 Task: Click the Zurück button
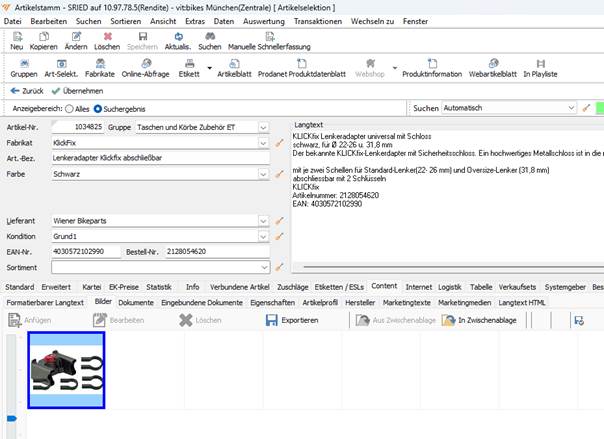[27, 90]
